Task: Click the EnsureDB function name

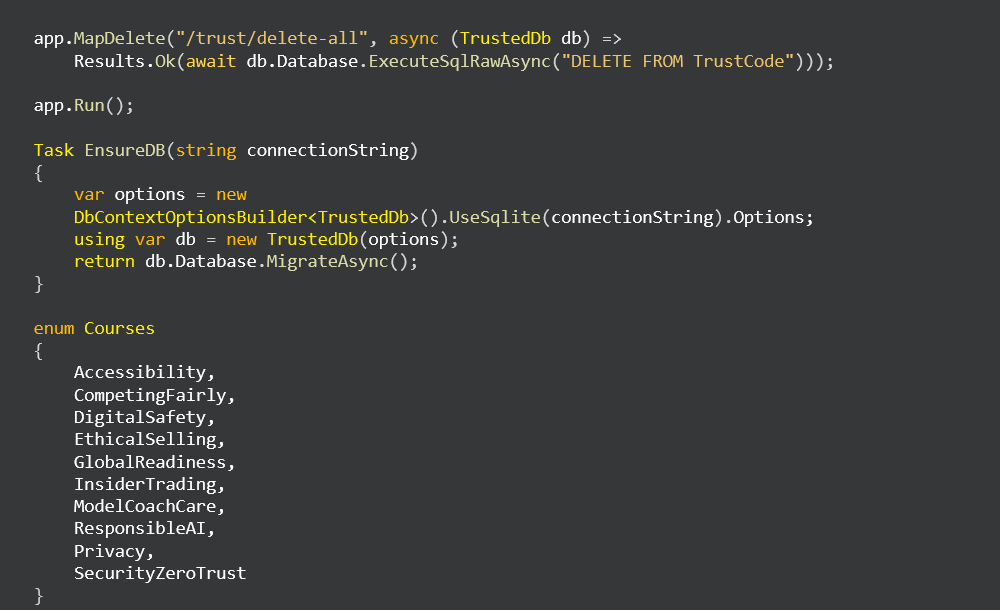Action: (124, 150)
